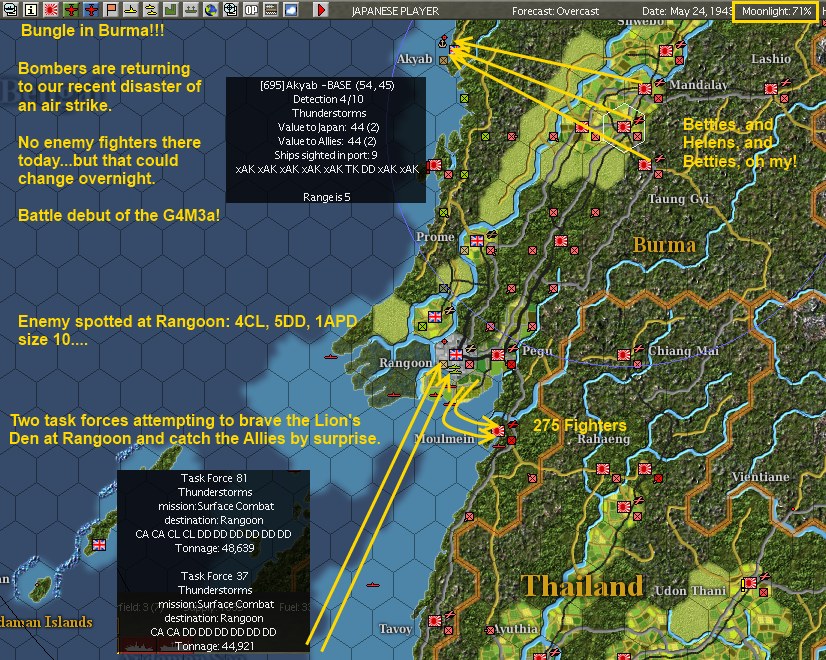Select the Japanese base icon at Mandalay
The width and height of the screenshot is (826, 660).
(x=645, y=88)
